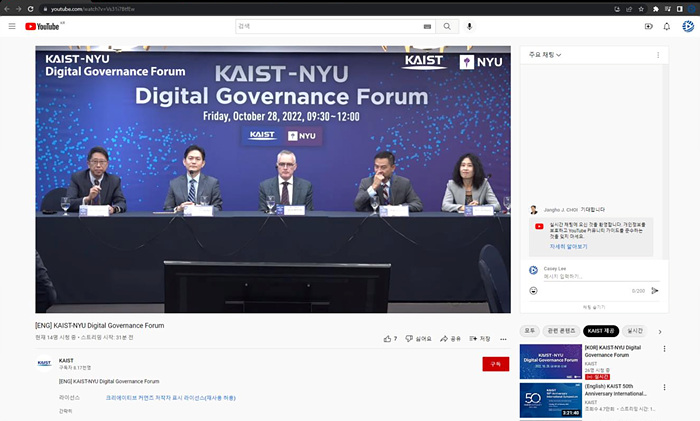Collapse the video description
The width and height of the screenshot is (700, 421).
65,411
